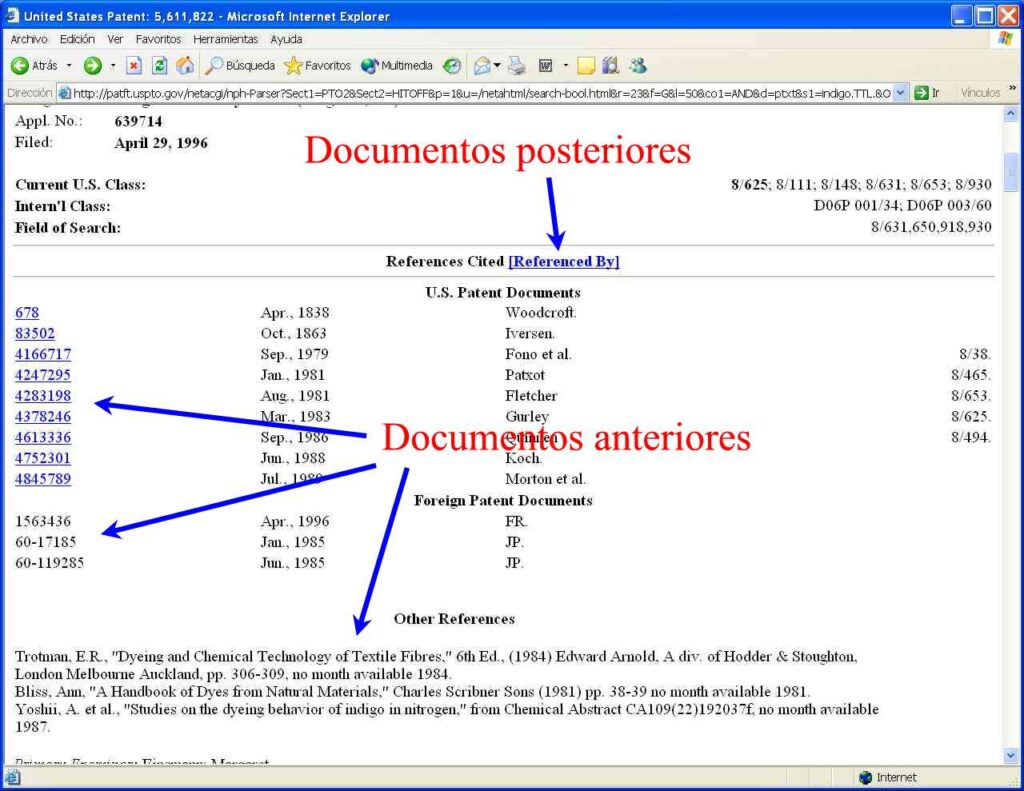Click the Windows flag logo in the menu bar
This screenshot has width=1024, height=791.
click(x=1006, y=39)
